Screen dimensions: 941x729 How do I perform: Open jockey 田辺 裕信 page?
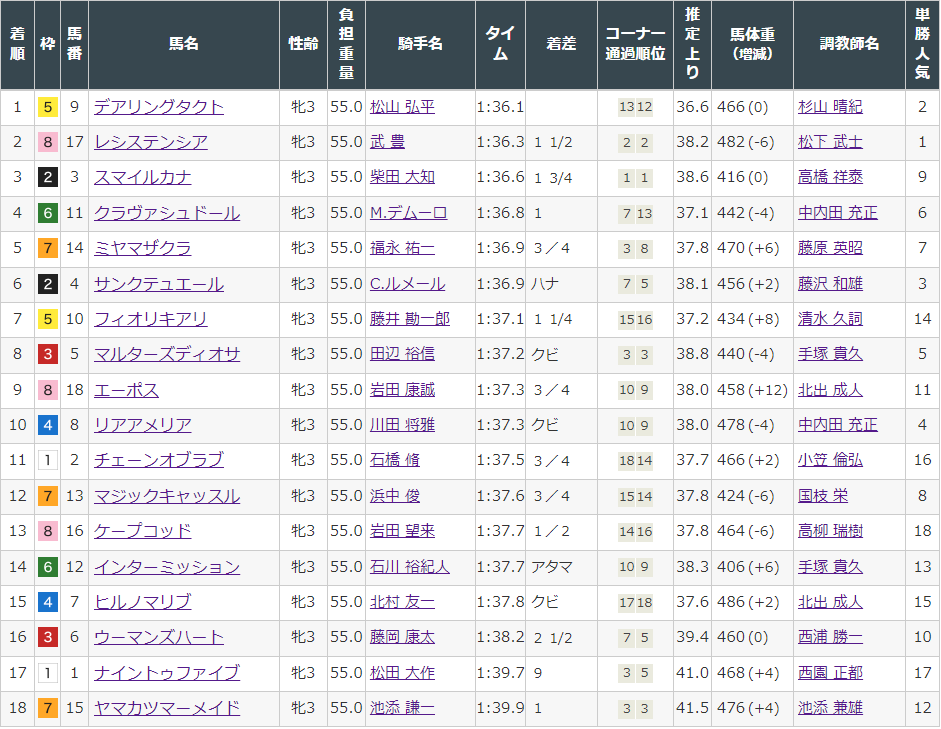click(x=402, y=355)
